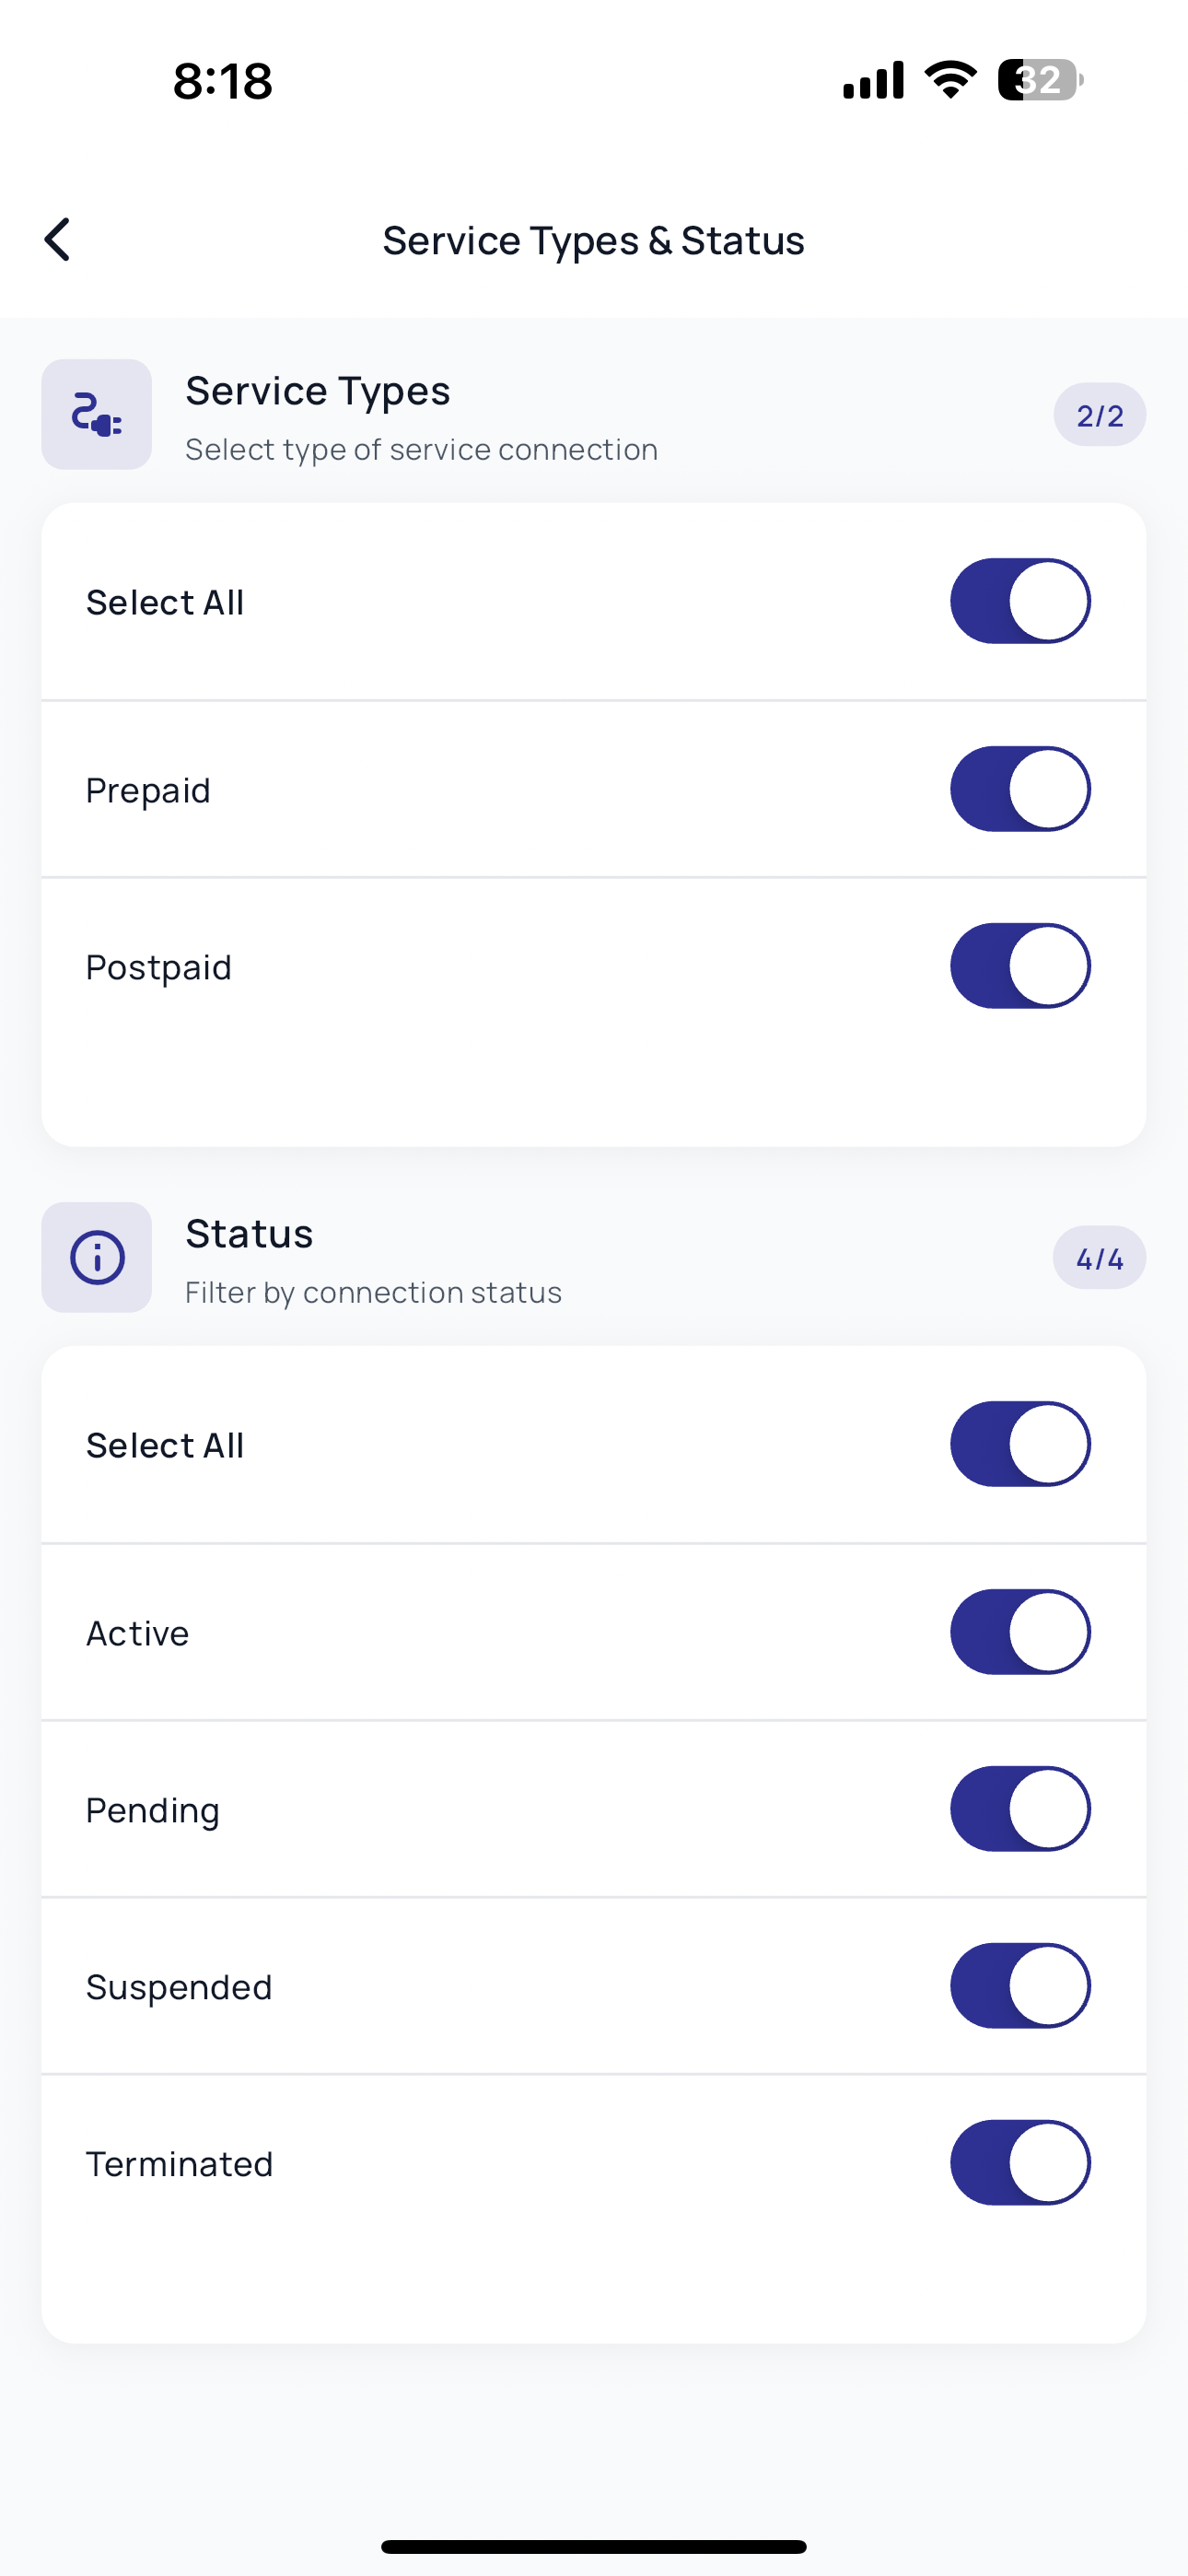This screenshot has width=1188, height=2576.
Task: Tap the 2/2 service types count badge
Action: coord(1100,415)
